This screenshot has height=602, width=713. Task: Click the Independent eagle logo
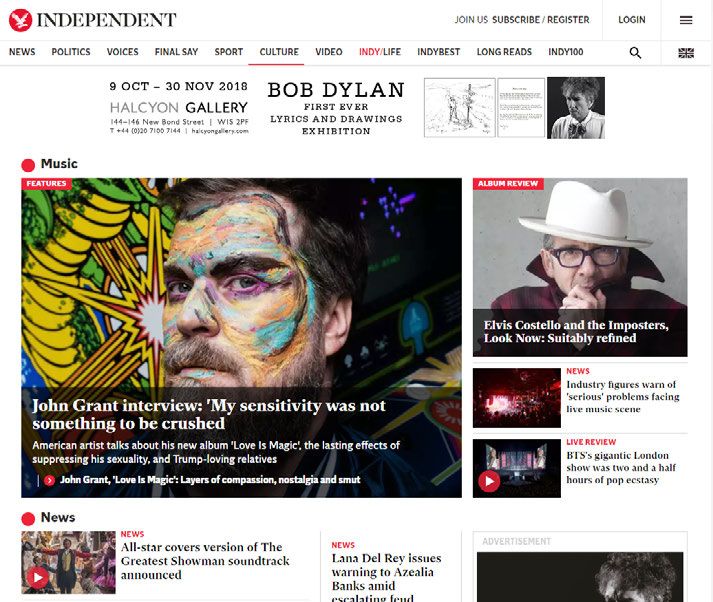point(20,20)
